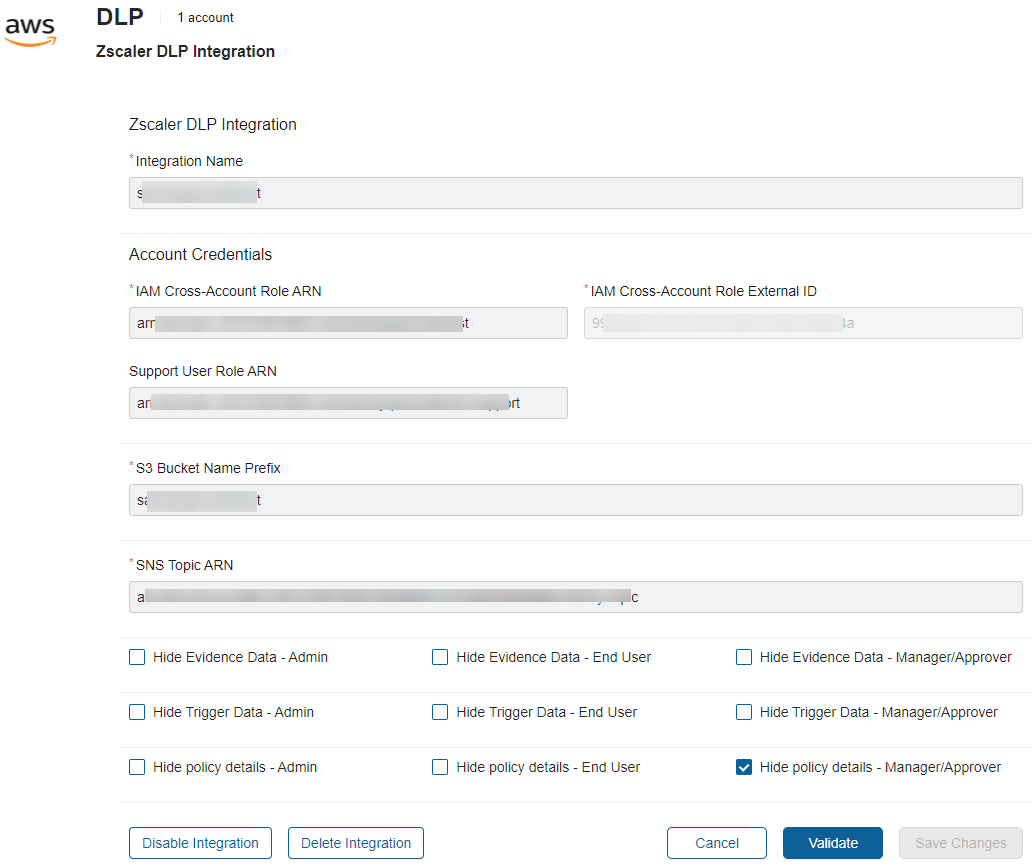Select Hide Trigger Data - End User
1035x867 pixels.
(440, 712)
